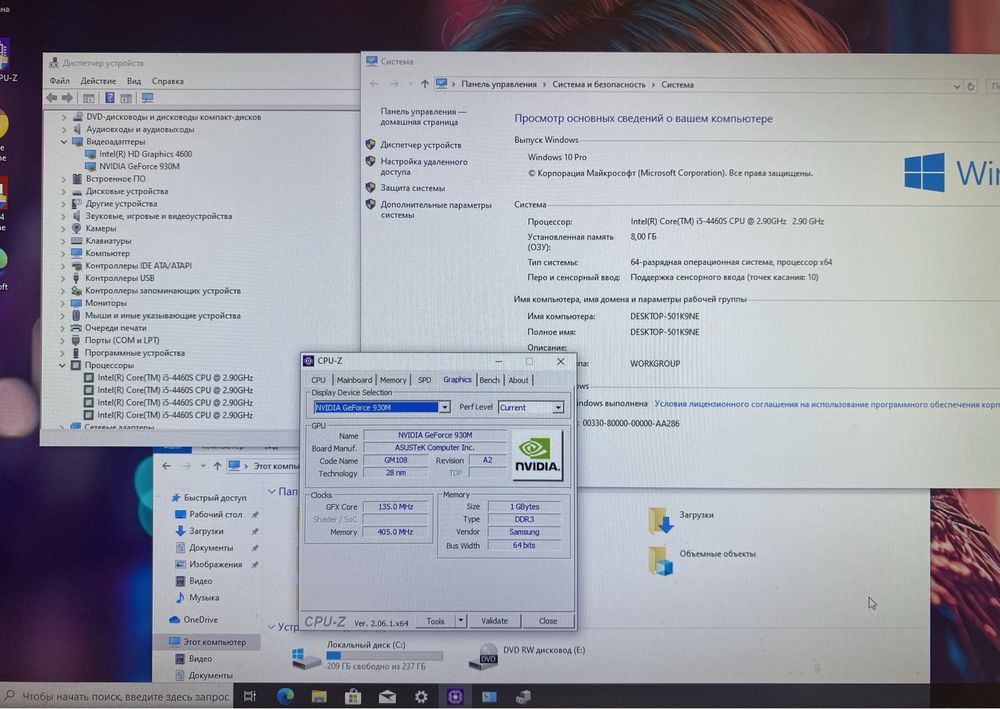Open Дополнительные параметры системы link
Image resolution: width=1000 pixels, height=709 pixels.
[436, 210]
